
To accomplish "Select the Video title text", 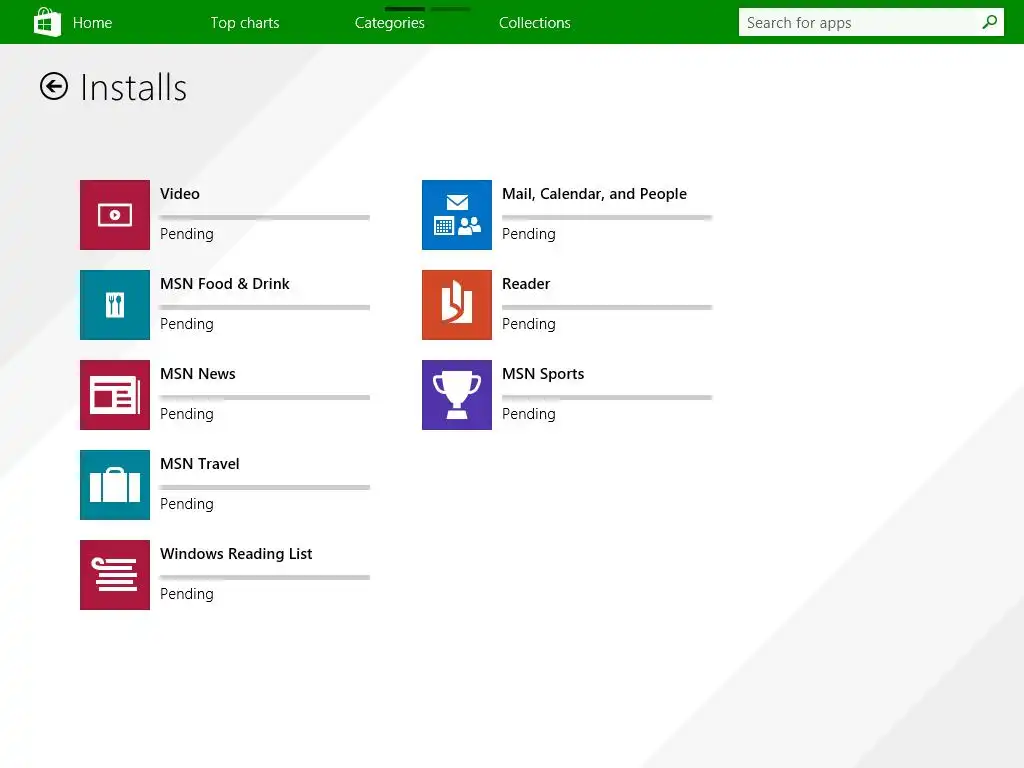I will click(180, 194).
